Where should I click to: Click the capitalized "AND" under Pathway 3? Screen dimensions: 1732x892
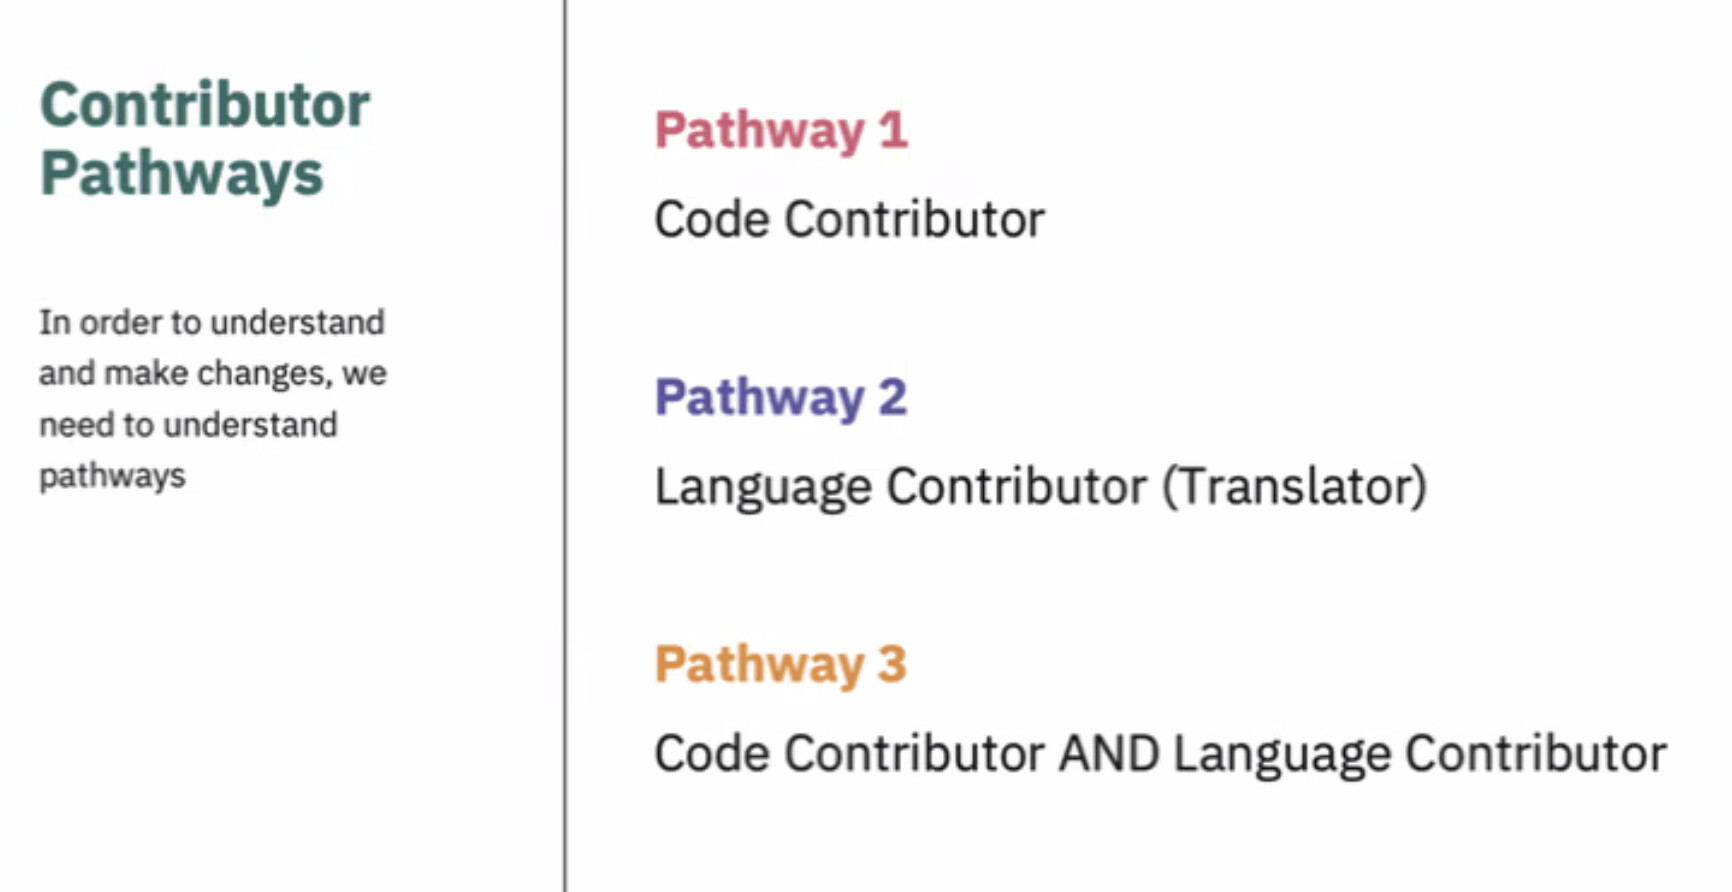tap(1109, 754)
